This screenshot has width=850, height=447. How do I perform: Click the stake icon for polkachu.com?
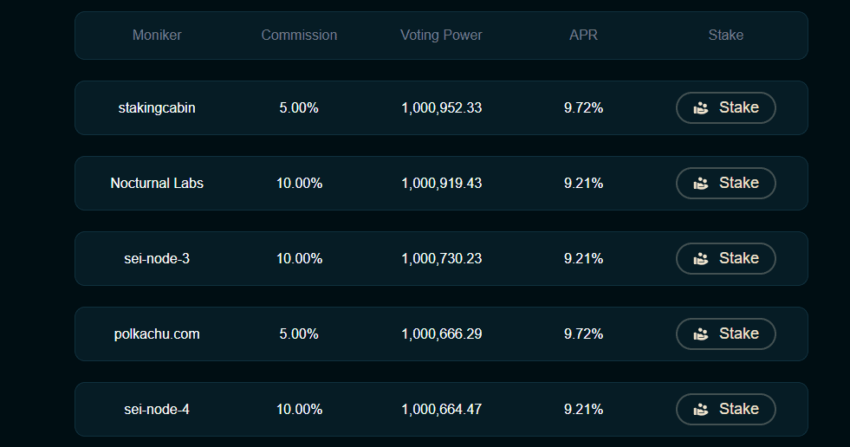pyautogui.click(x=700, y=334)
